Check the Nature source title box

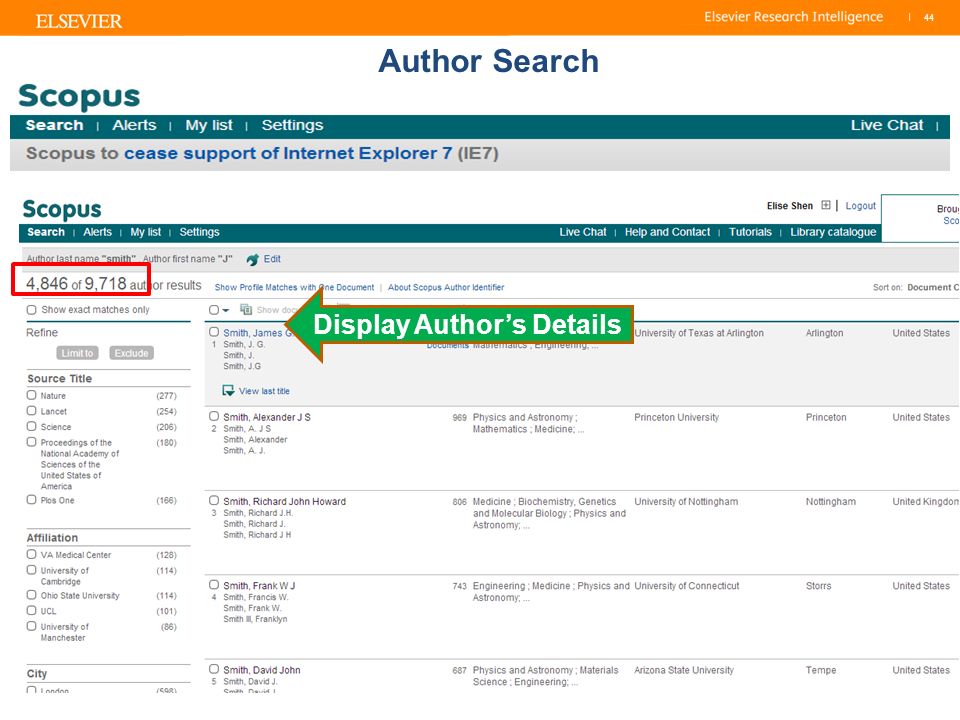tap(32, 395)
